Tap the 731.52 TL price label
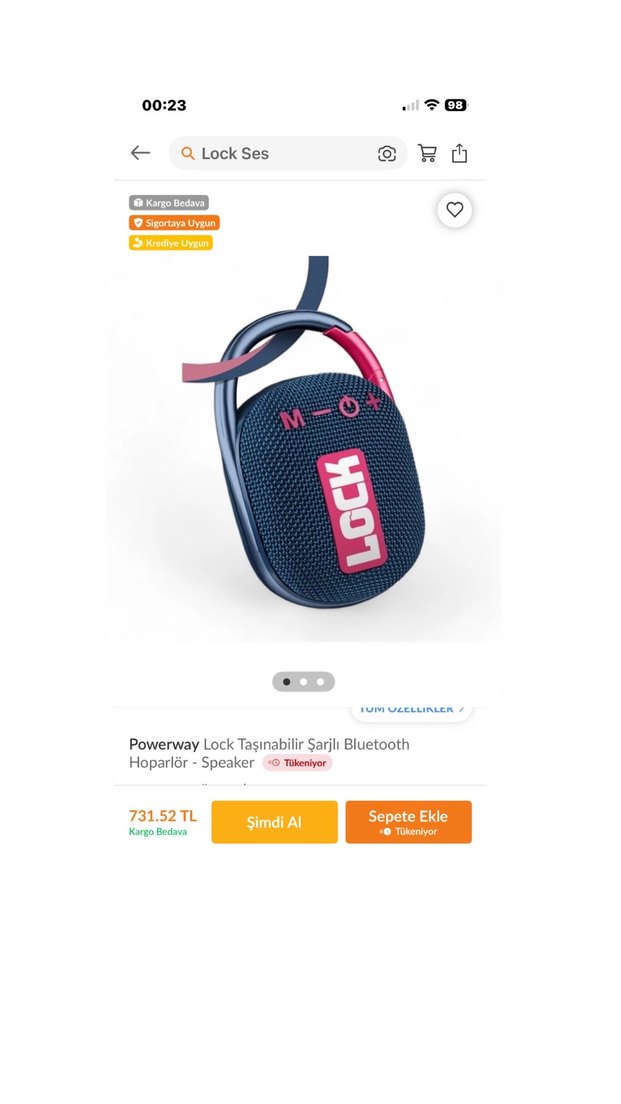 point(163,816)
